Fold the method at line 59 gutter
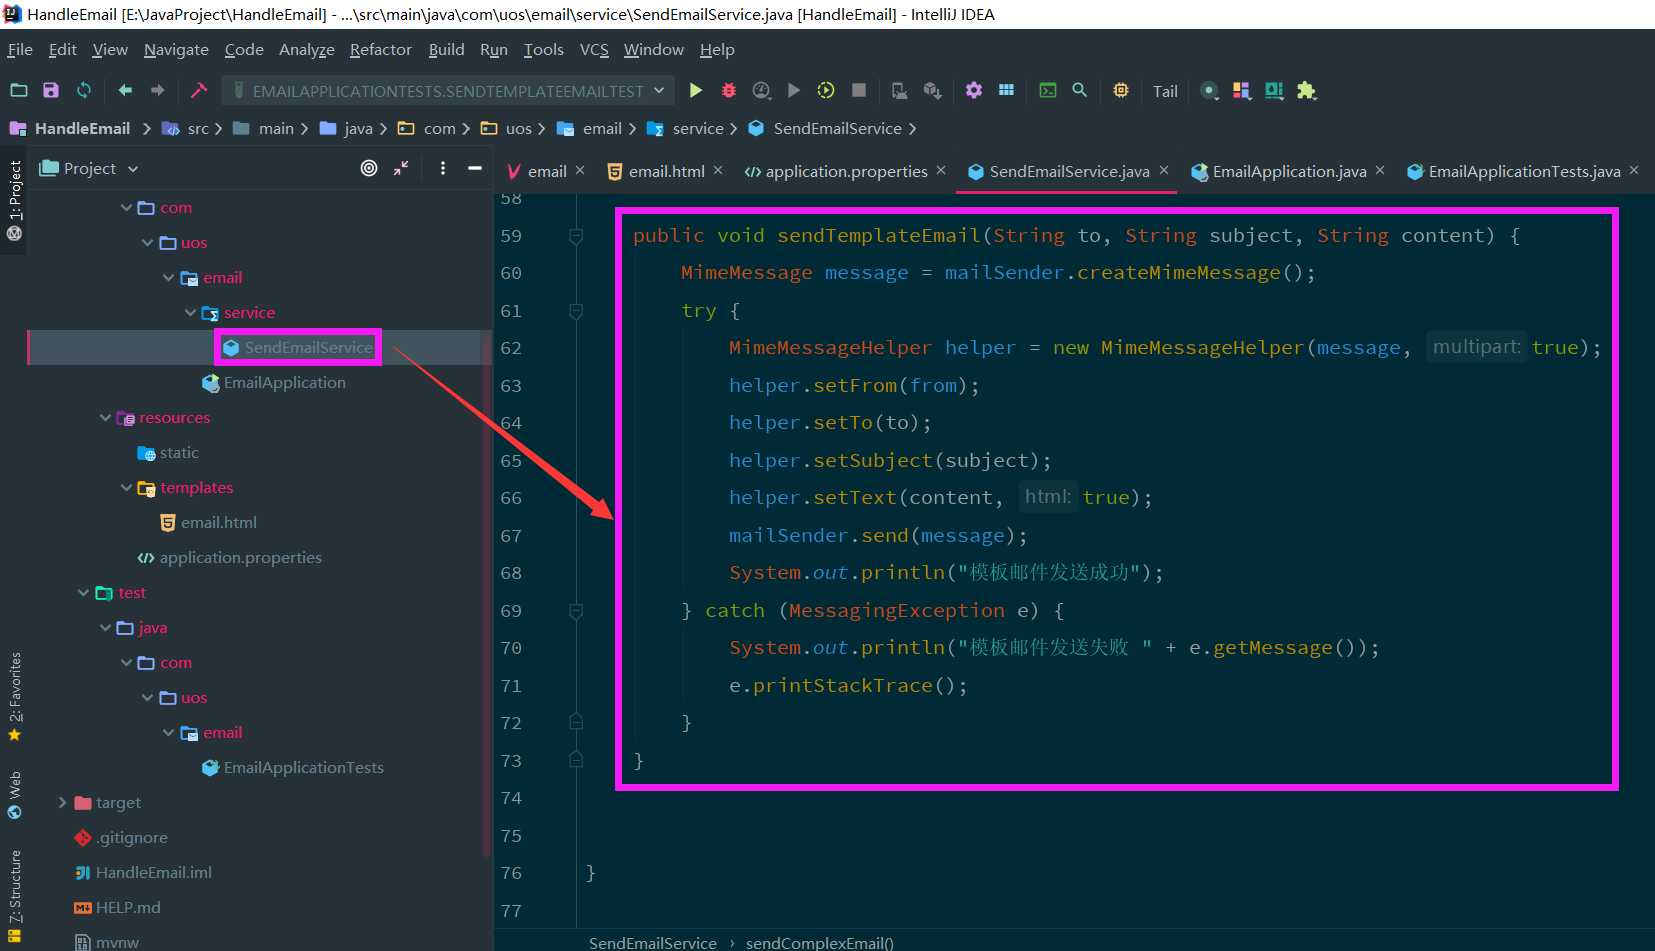The image size is (1655, 951). click(576, 236)
